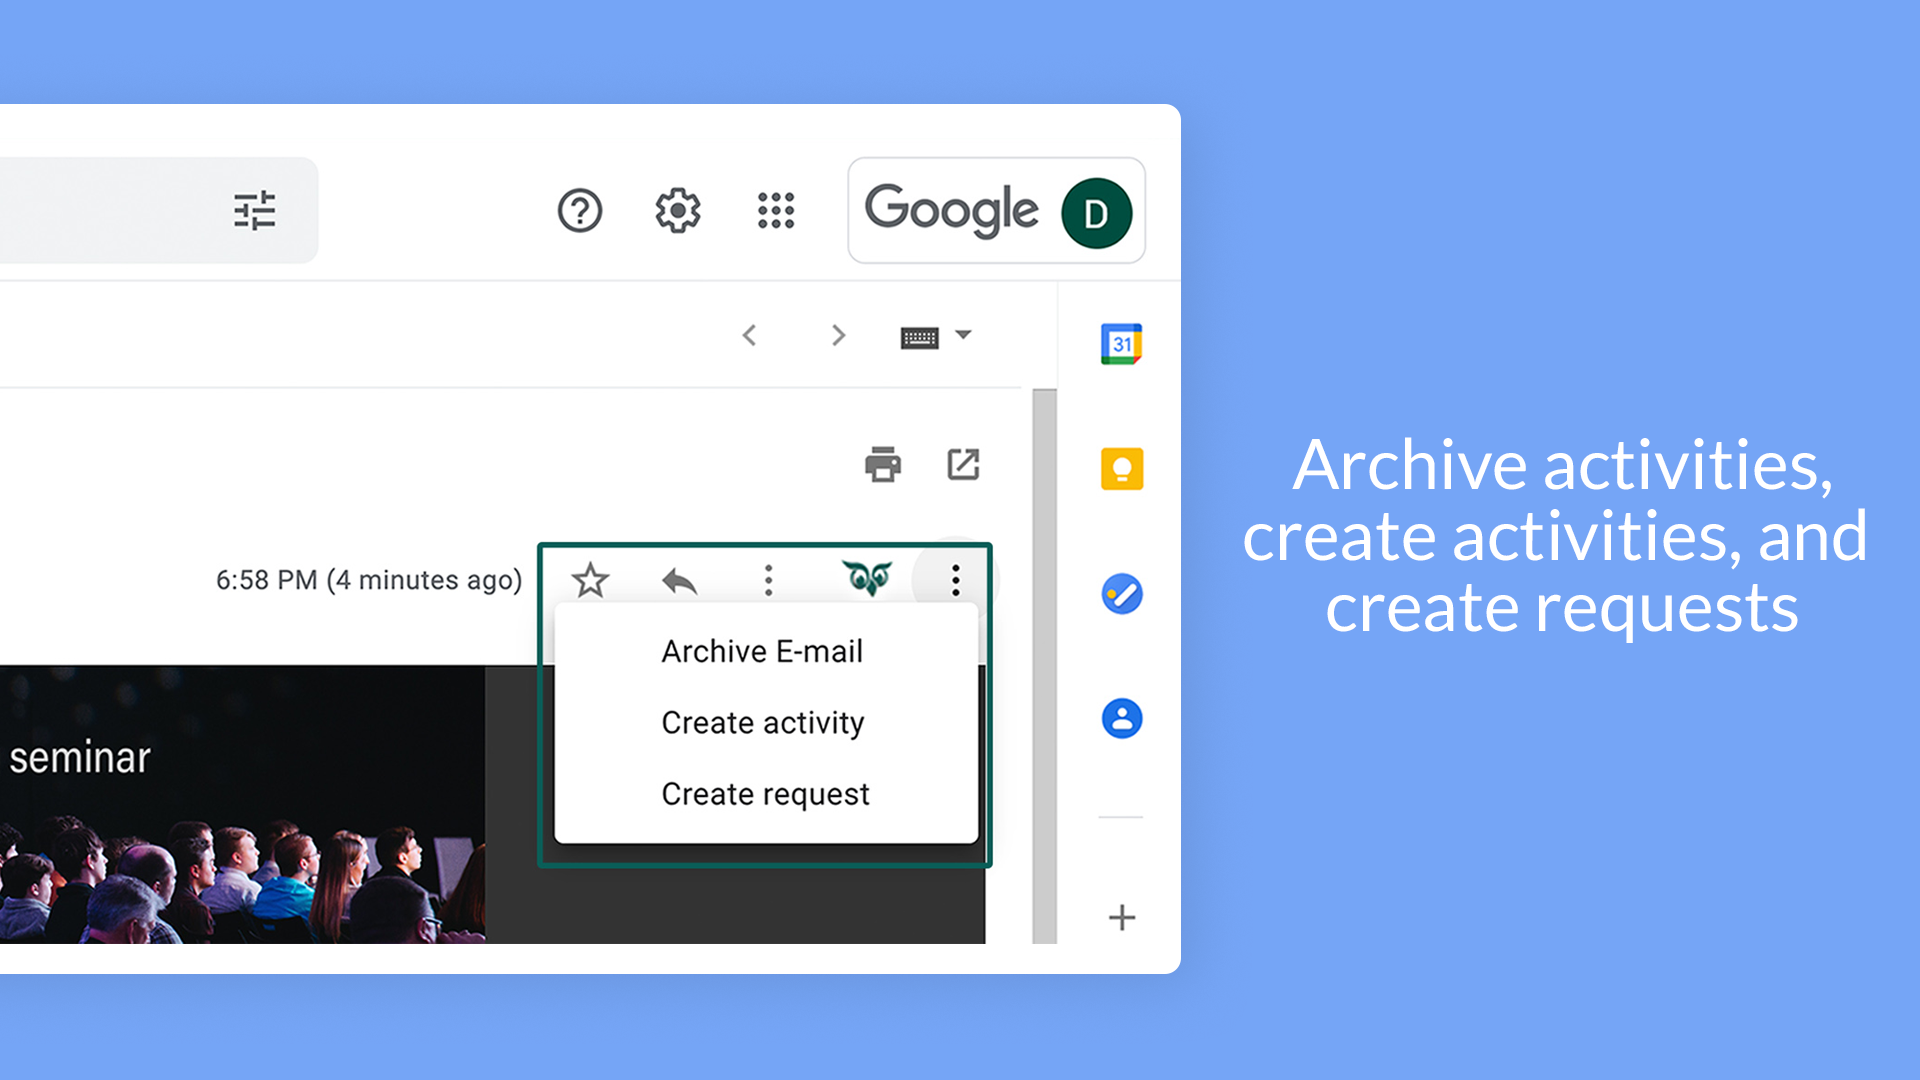Image resolution: width=1920 pixels, height=1080 pixels.
Task: Select Create activity from the menu
Action: click(x=762, y=722)
